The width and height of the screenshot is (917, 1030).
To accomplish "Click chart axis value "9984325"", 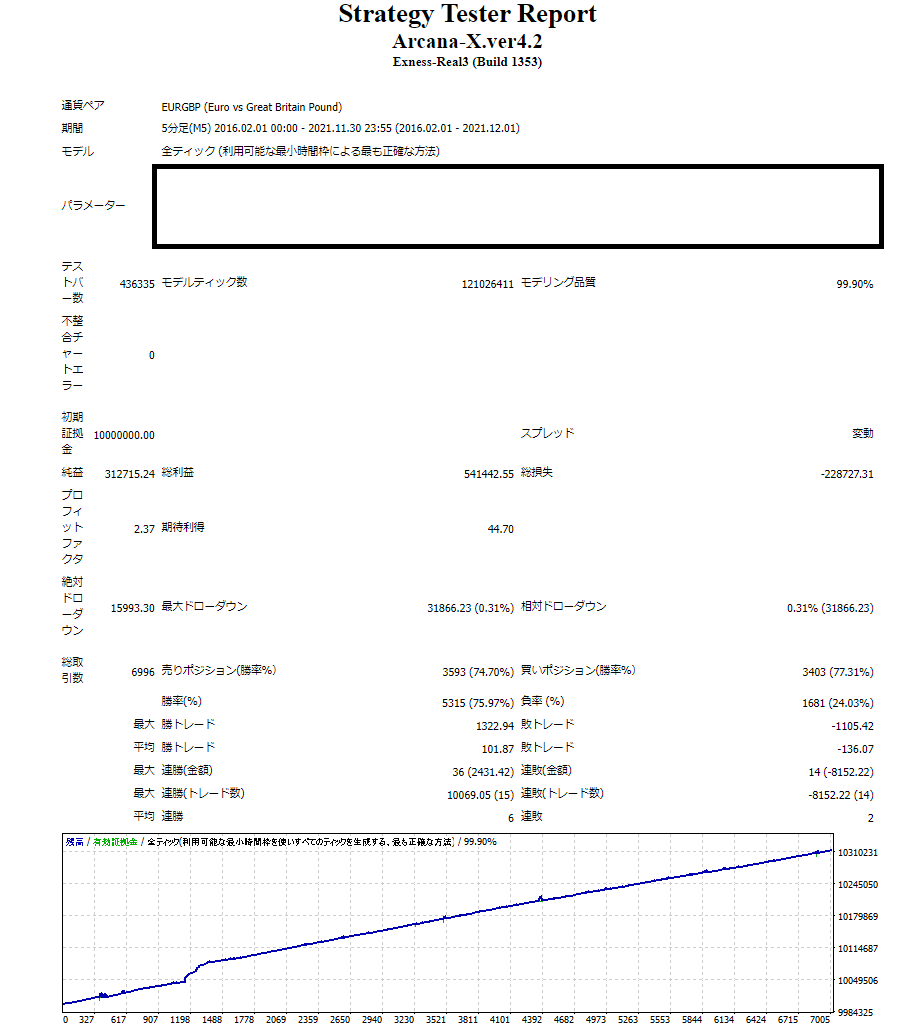I will (855, 1012).
